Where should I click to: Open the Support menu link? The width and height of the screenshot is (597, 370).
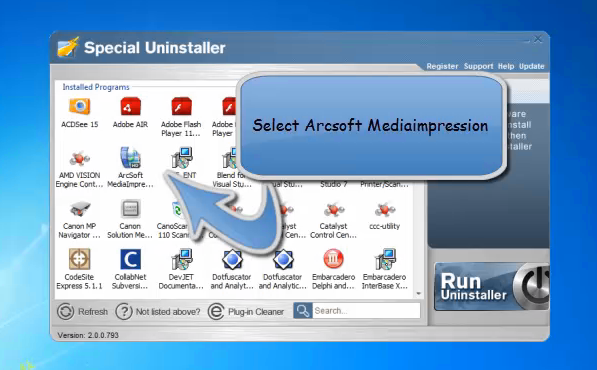point(478,66)
